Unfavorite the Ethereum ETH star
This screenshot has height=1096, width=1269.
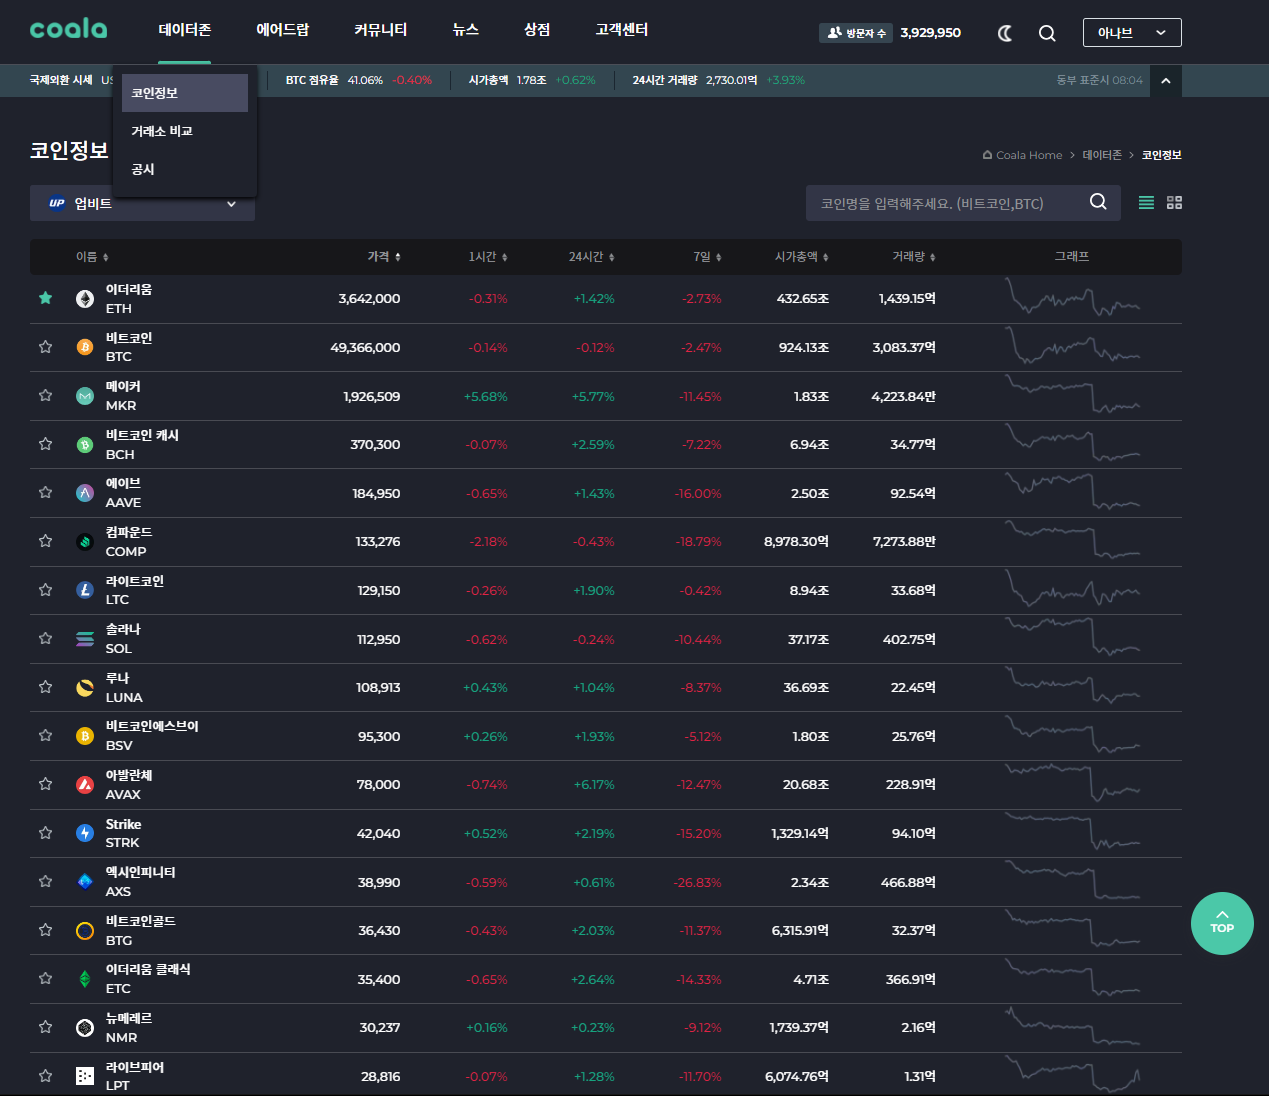(45, 298)
